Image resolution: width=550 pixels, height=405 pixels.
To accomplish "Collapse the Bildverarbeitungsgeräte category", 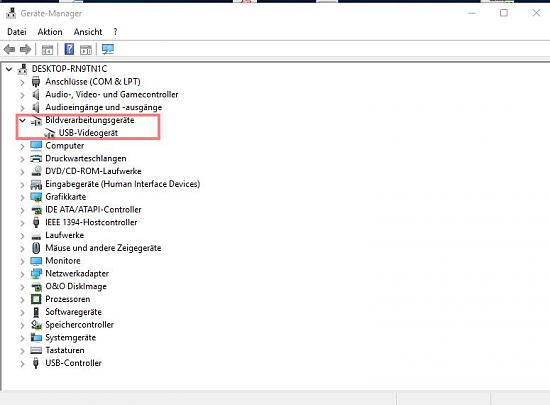I will tap(22, 120).
